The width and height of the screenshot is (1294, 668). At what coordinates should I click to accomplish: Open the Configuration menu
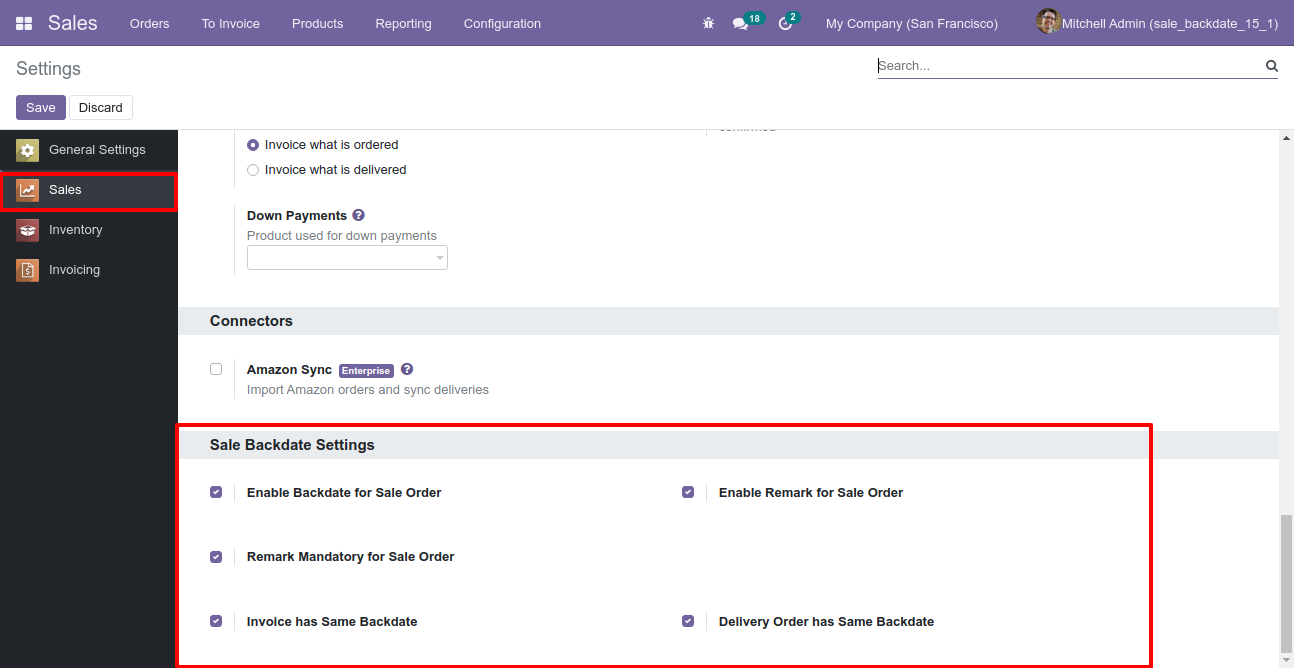502,23
